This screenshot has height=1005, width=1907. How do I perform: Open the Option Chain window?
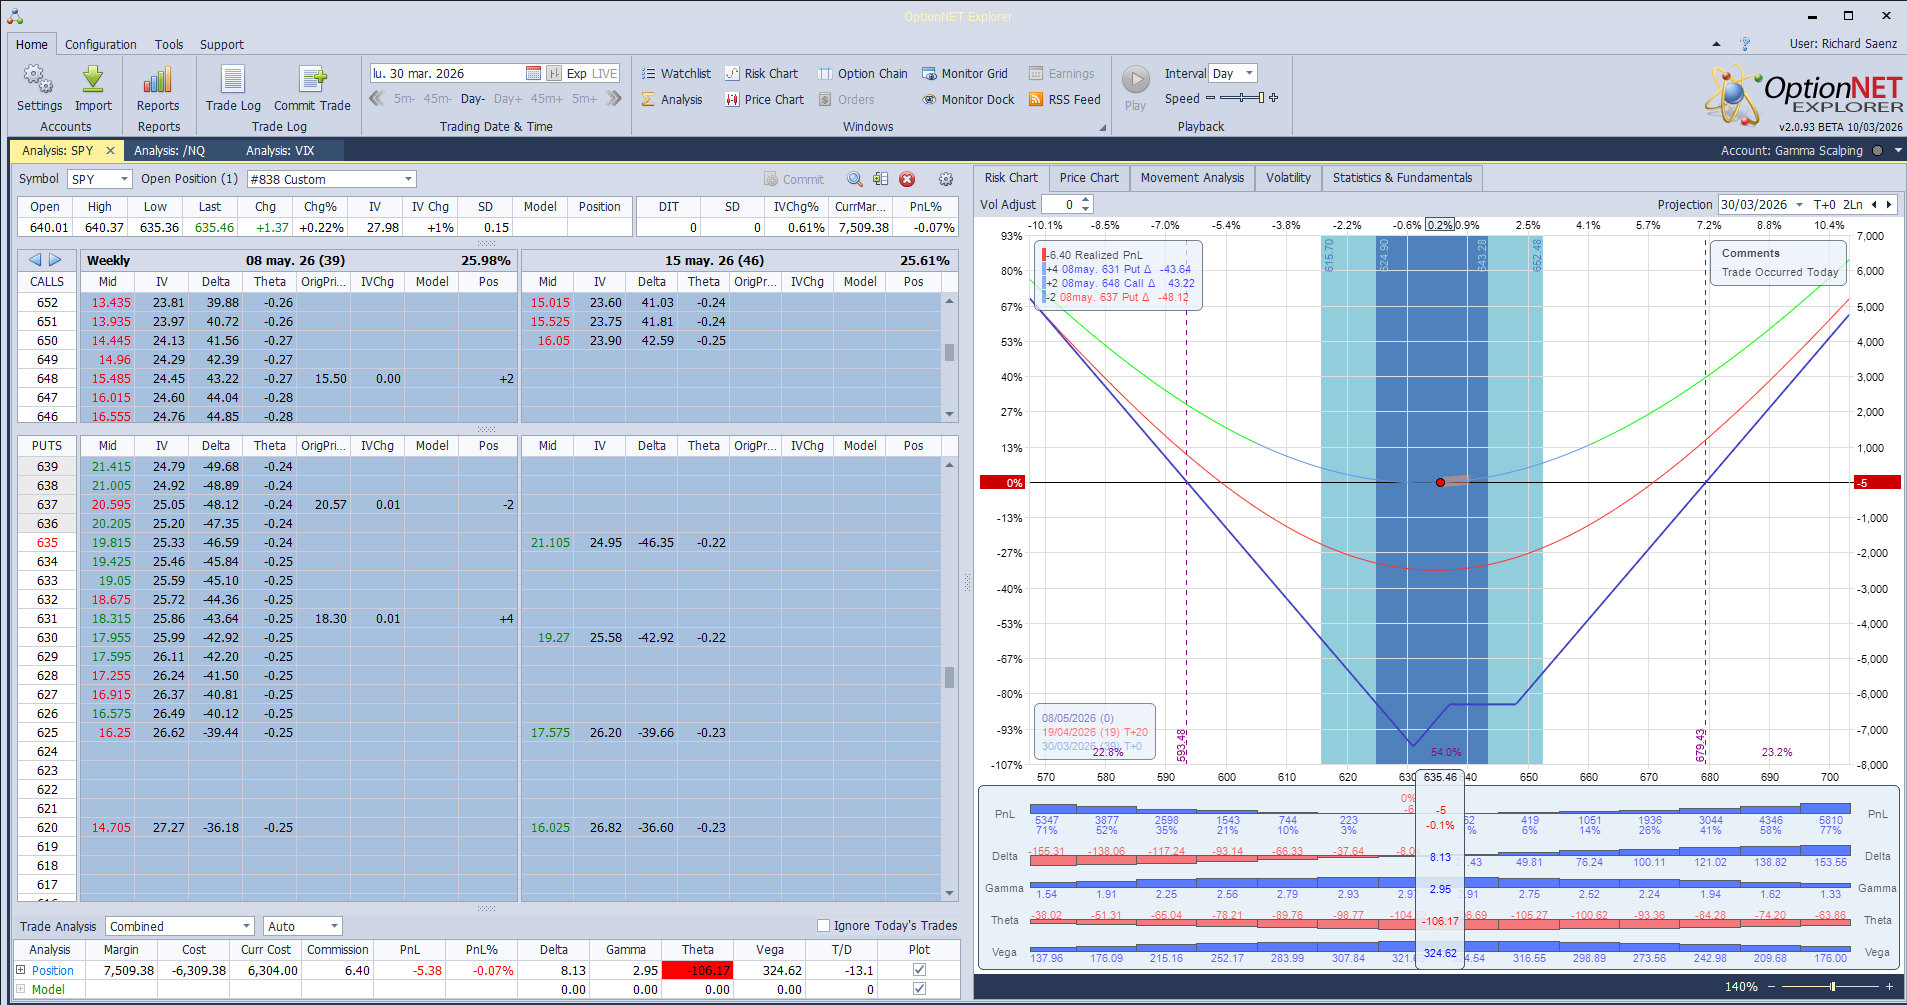coord(862,73)
